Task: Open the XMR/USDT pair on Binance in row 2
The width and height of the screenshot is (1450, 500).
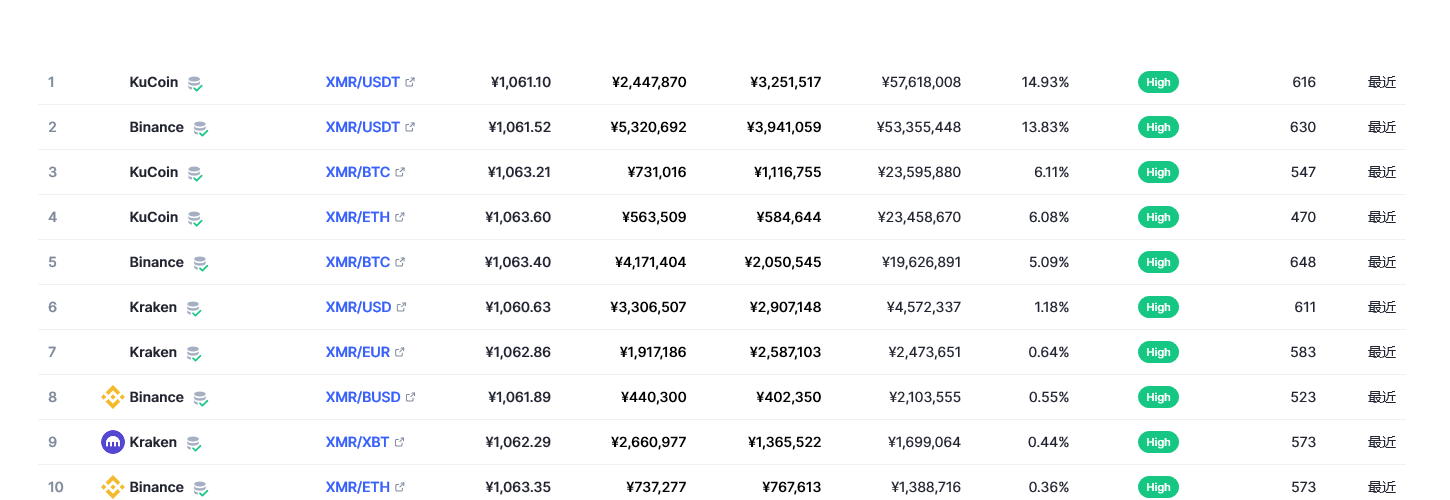Action: coord(363,127)
